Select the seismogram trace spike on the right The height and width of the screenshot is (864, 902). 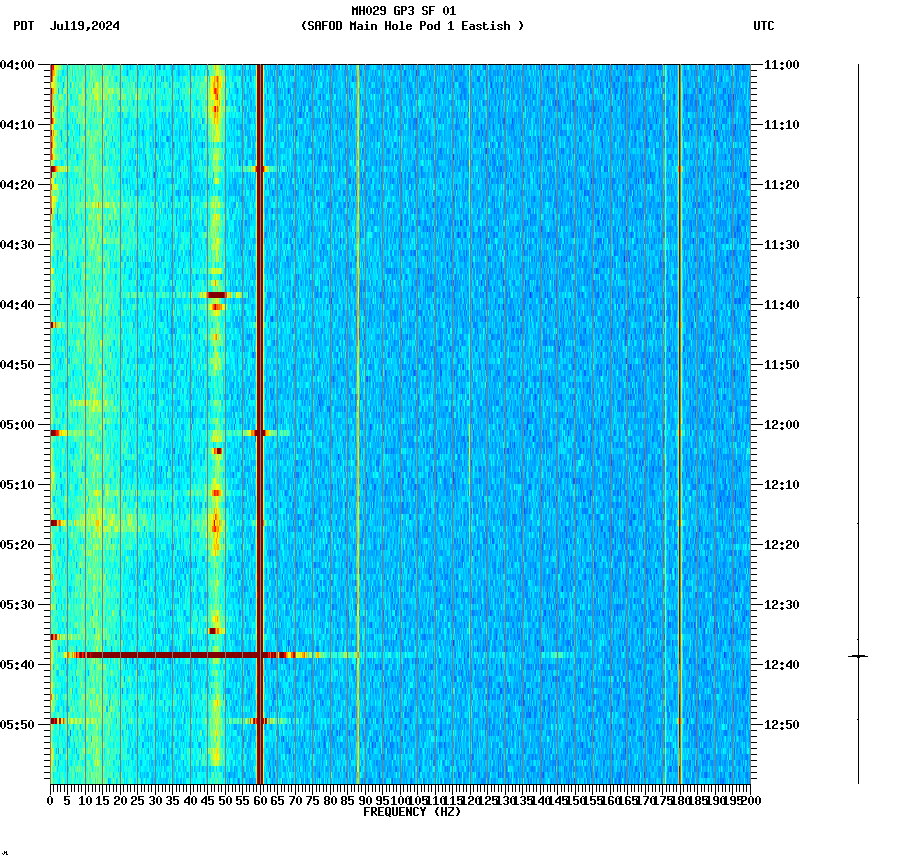tap(857, 656)
